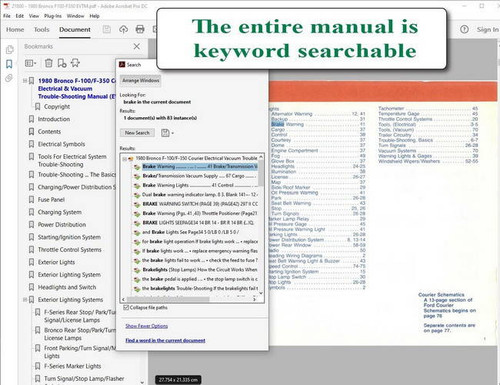Open the bookmark options dropdown menu
Viewport: 500px width, 385px height.
[31, 63]
